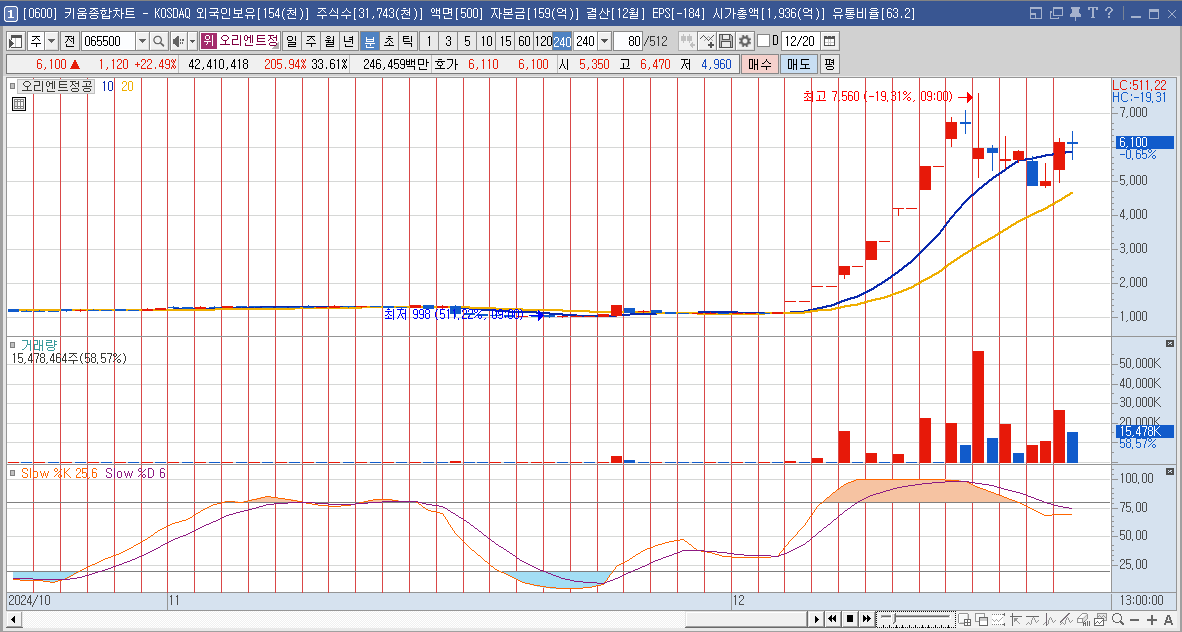Image resolution: width=1182 pixels, height=632 pixels.
Task: Select the 초 (second) period button
Action: [388, 41]
